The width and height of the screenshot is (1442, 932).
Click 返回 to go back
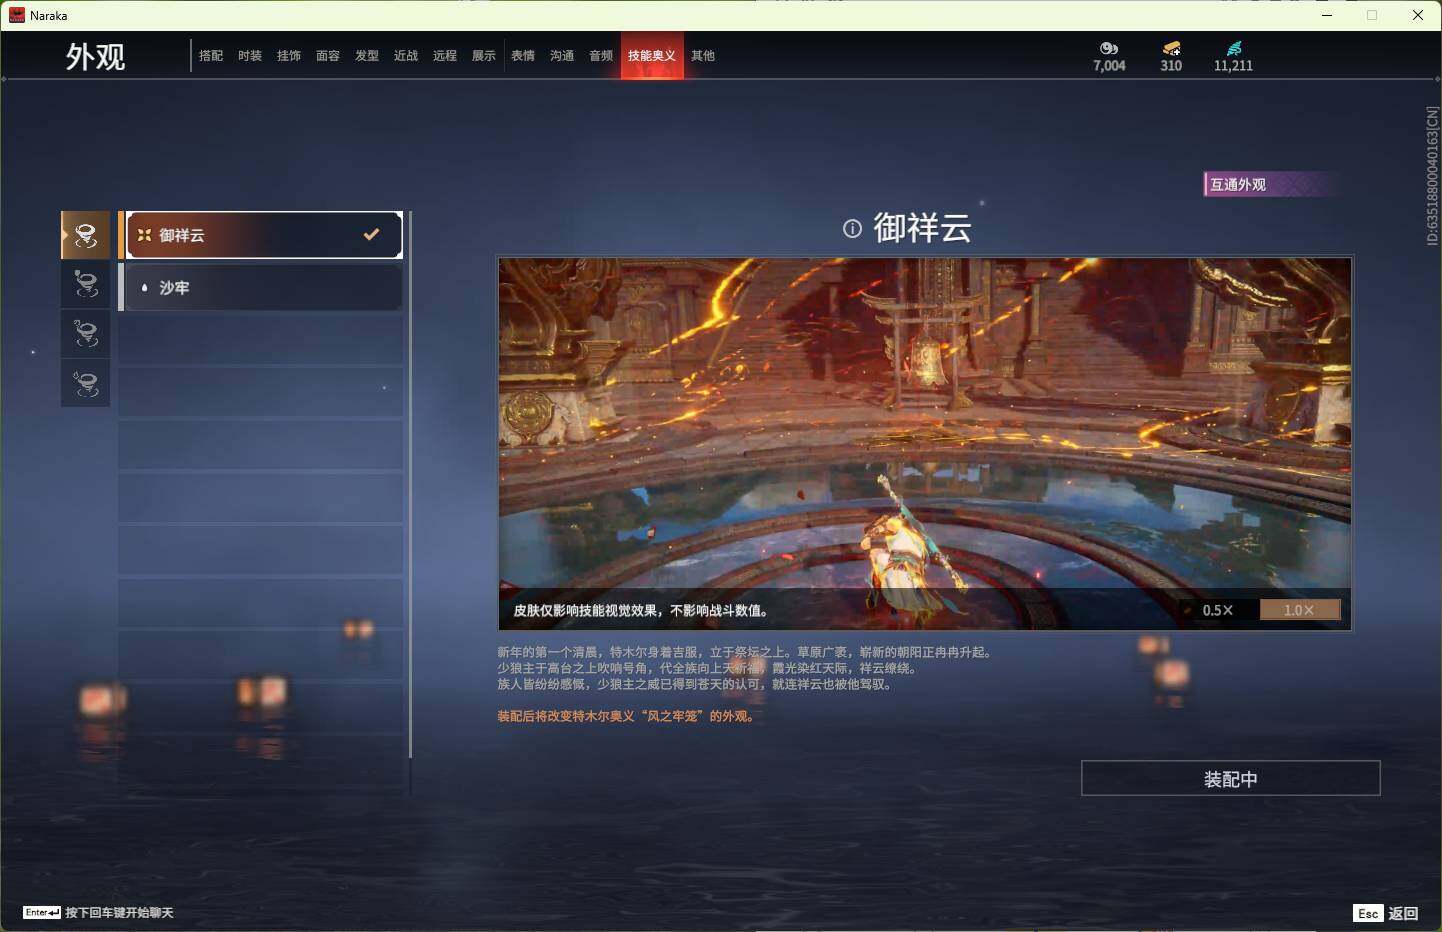1403,913
